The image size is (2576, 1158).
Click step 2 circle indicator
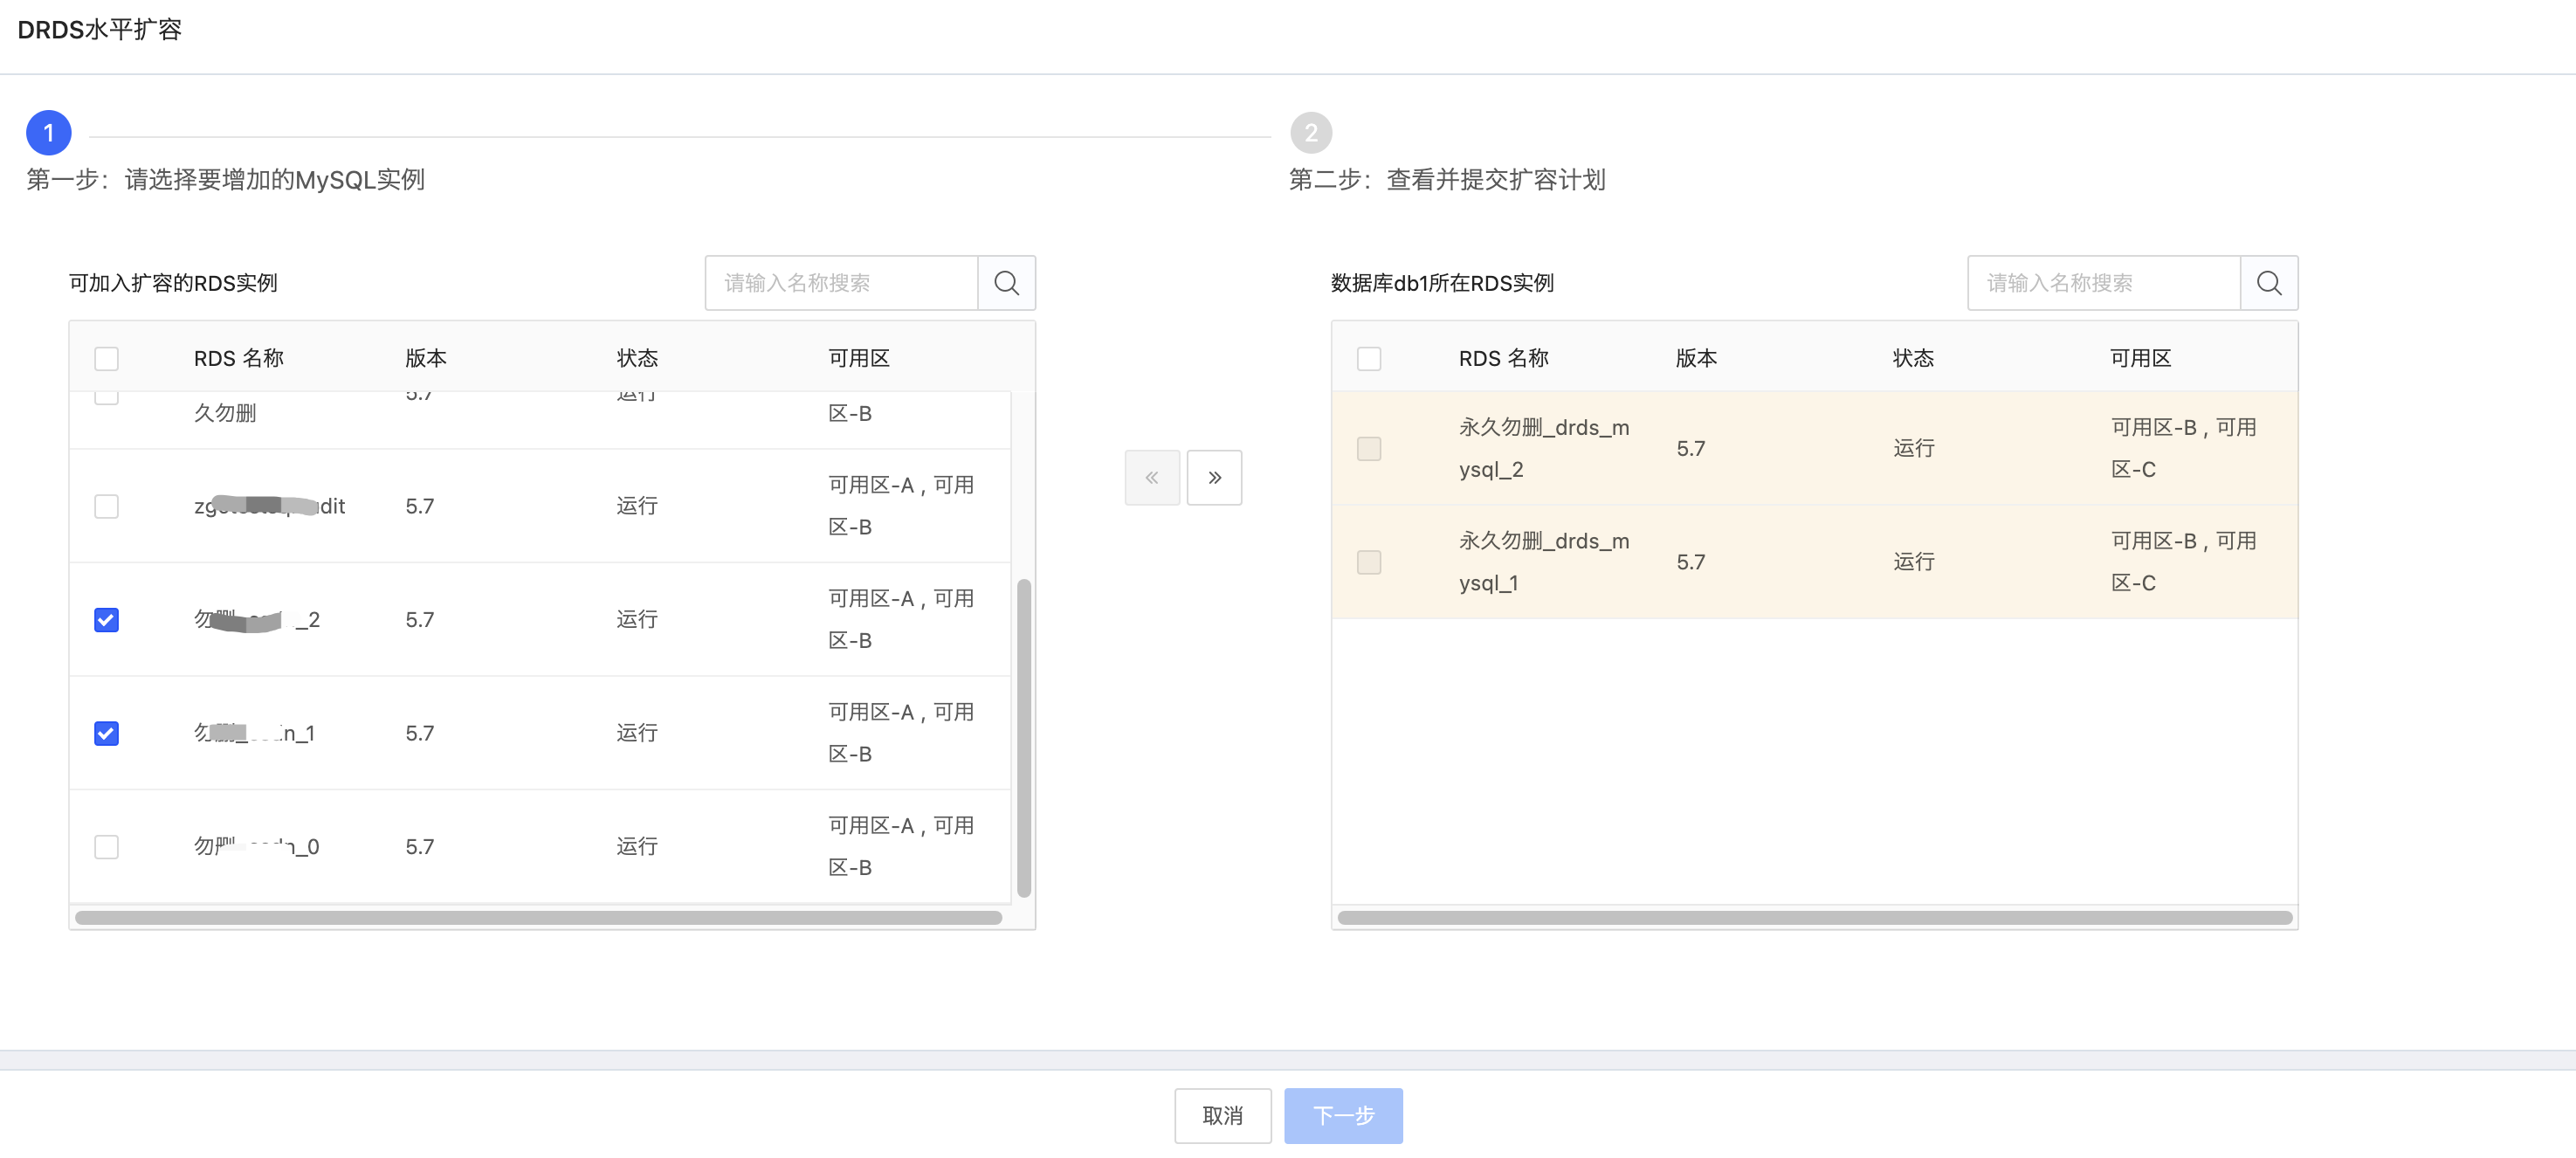[1311, 133]
